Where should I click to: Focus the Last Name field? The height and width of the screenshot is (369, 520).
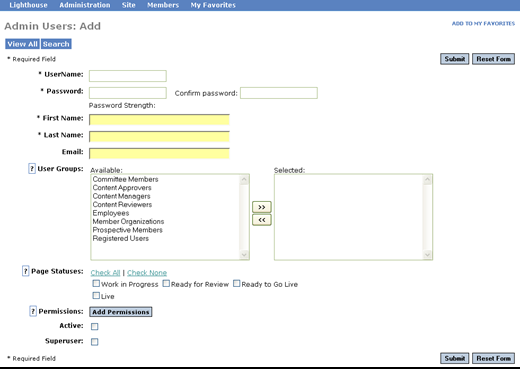[159, 137]
